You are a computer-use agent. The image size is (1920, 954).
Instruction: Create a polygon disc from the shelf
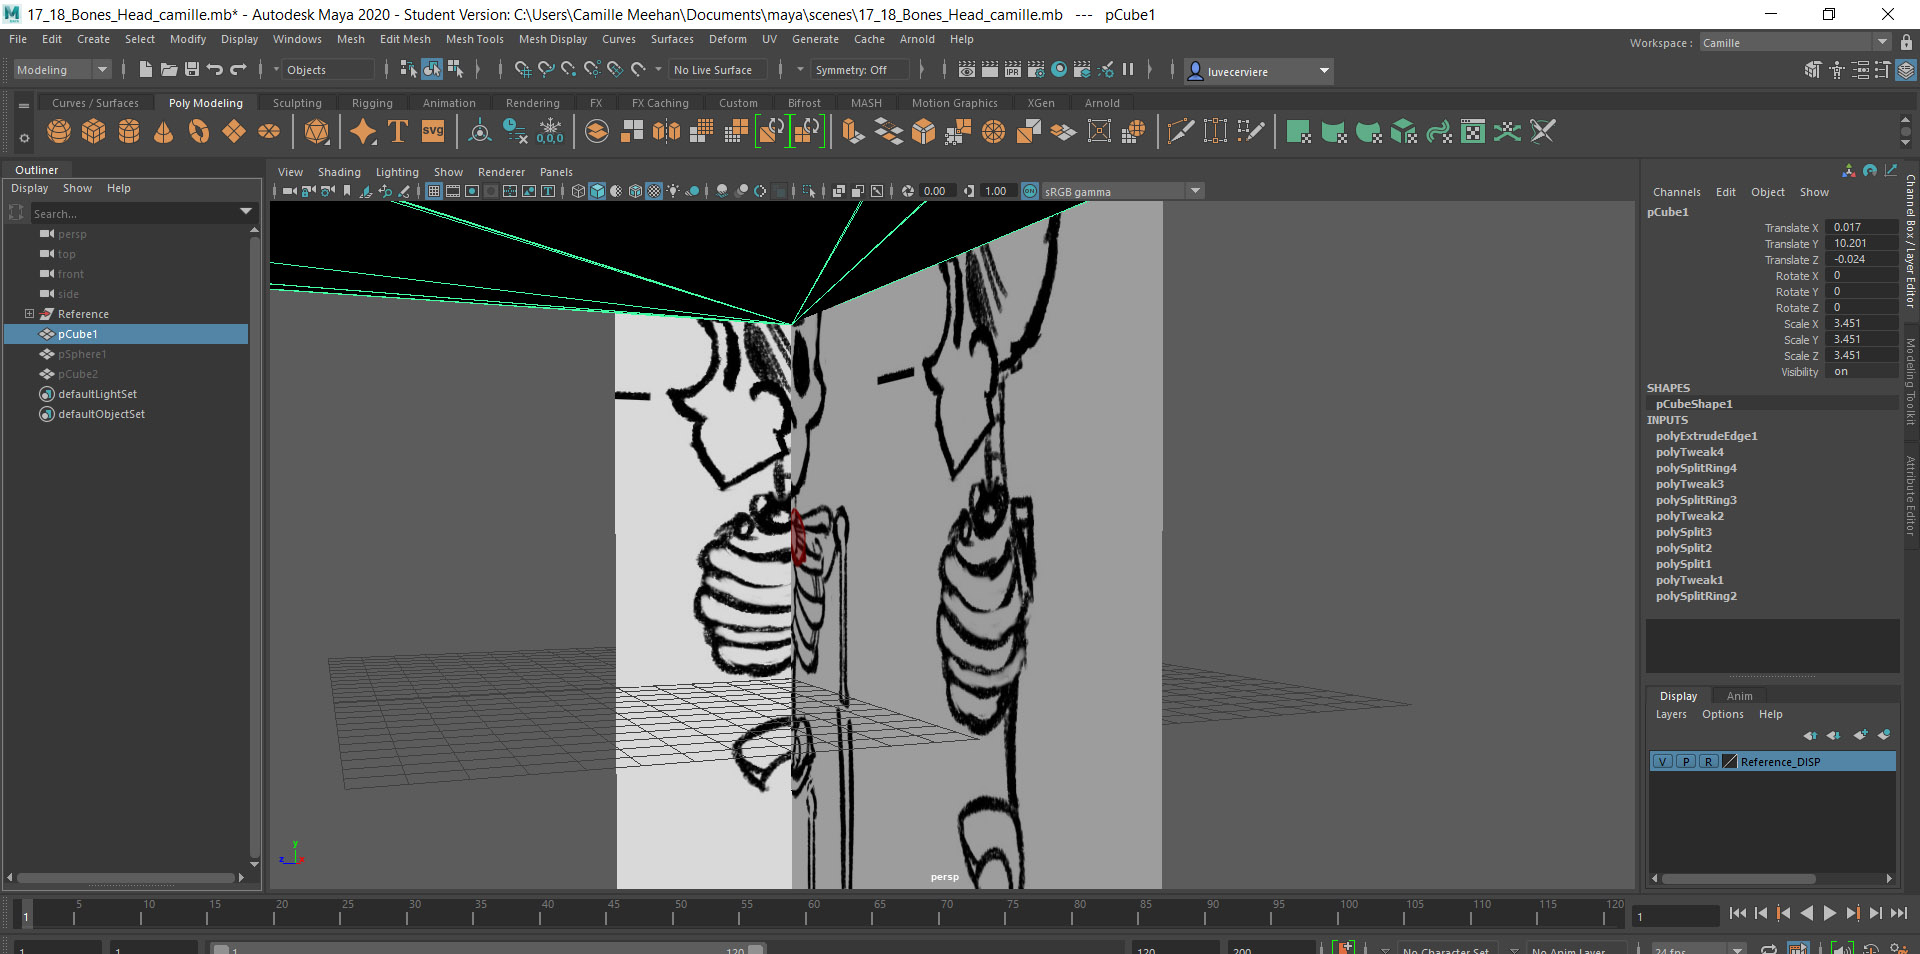pyautogui.click(x=269, y=131)
